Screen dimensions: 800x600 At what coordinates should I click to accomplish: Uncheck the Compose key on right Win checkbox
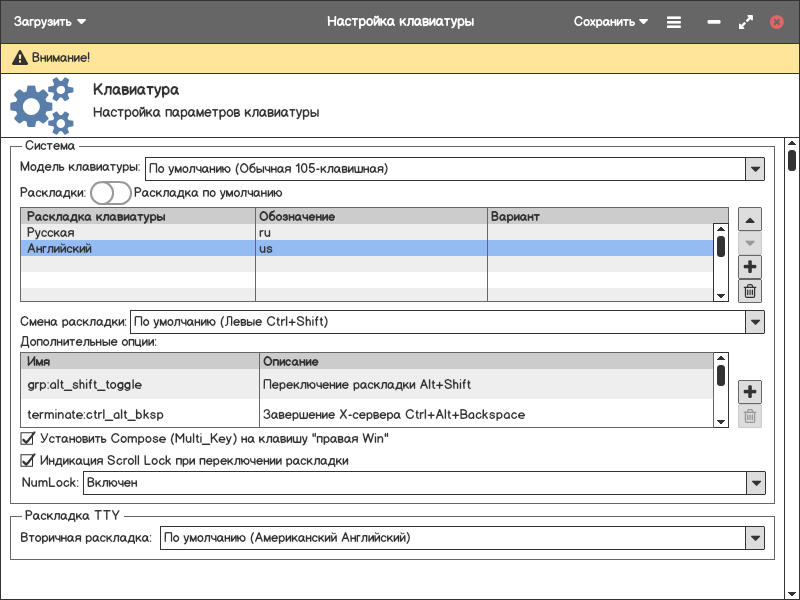[28, 438]
